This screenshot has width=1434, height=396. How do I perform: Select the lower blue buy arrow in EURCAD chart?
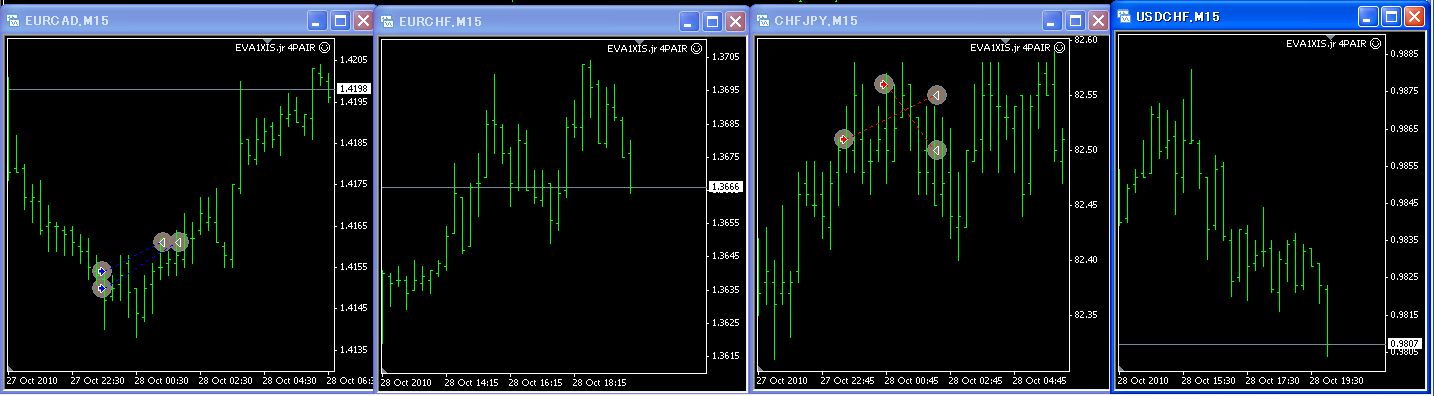click(102, 289)
